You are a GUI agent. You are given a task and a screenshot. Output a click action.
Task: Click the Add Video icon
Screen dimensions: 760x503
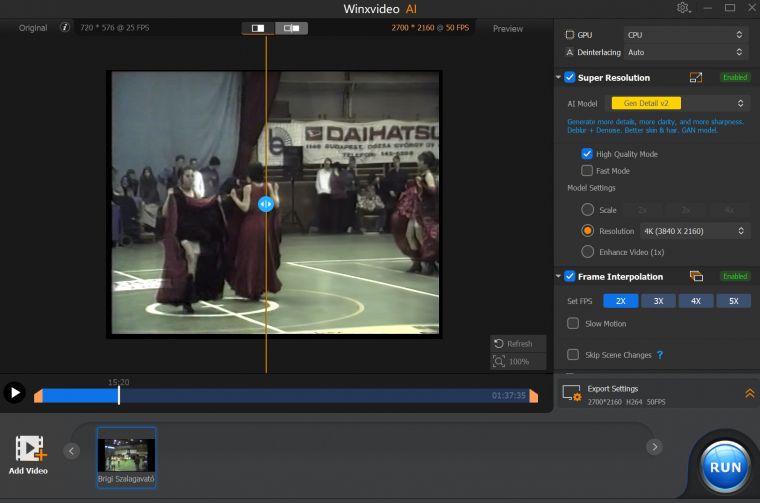(x=29, y=450)
